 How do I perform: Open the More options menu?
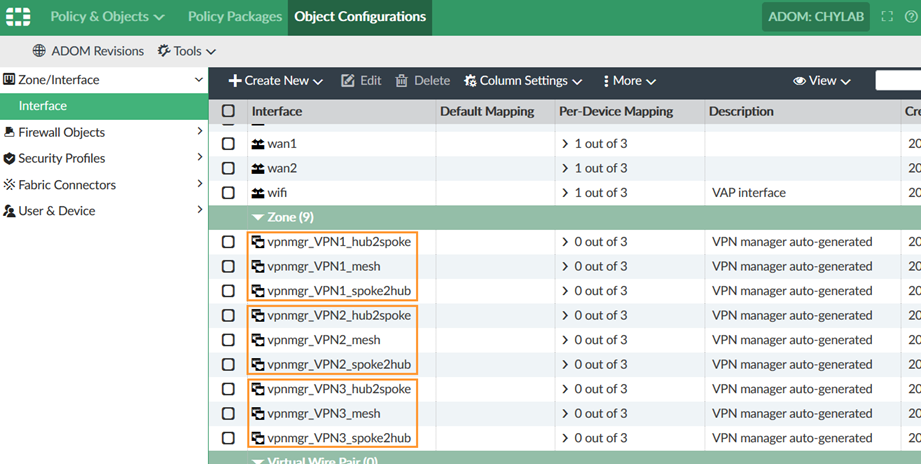pos(629,80)
